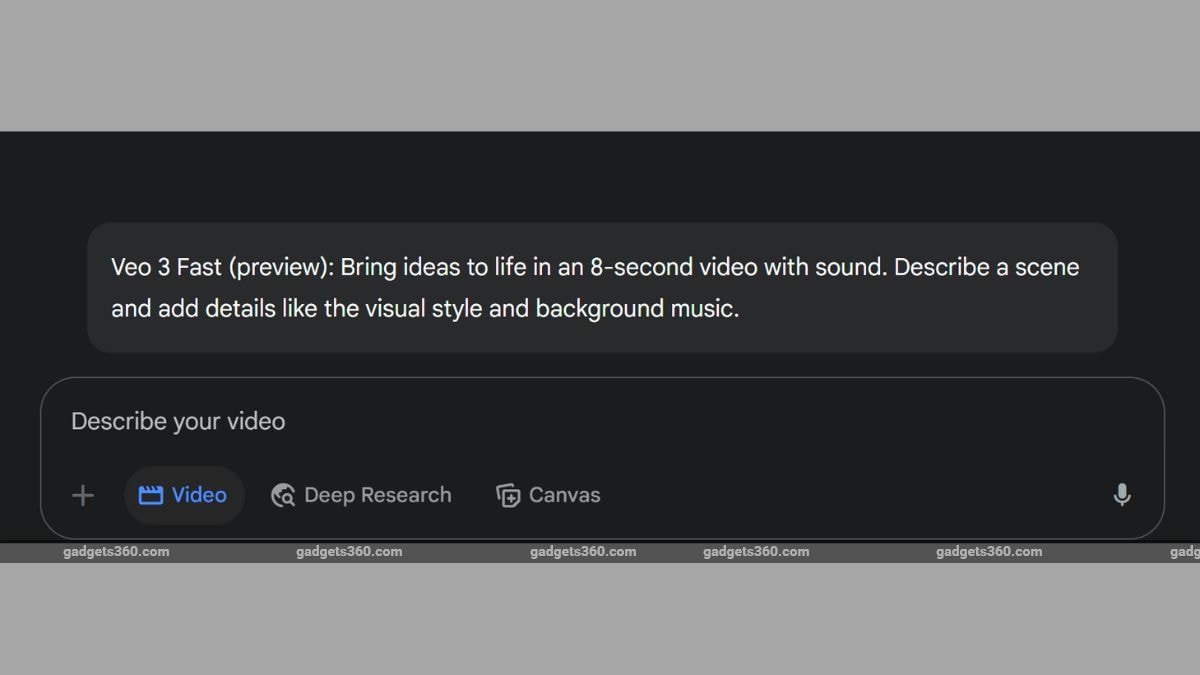This screenshot has height=675, width=1200.
Task: Click the Canvas document icon
Action: coord(508,495)
